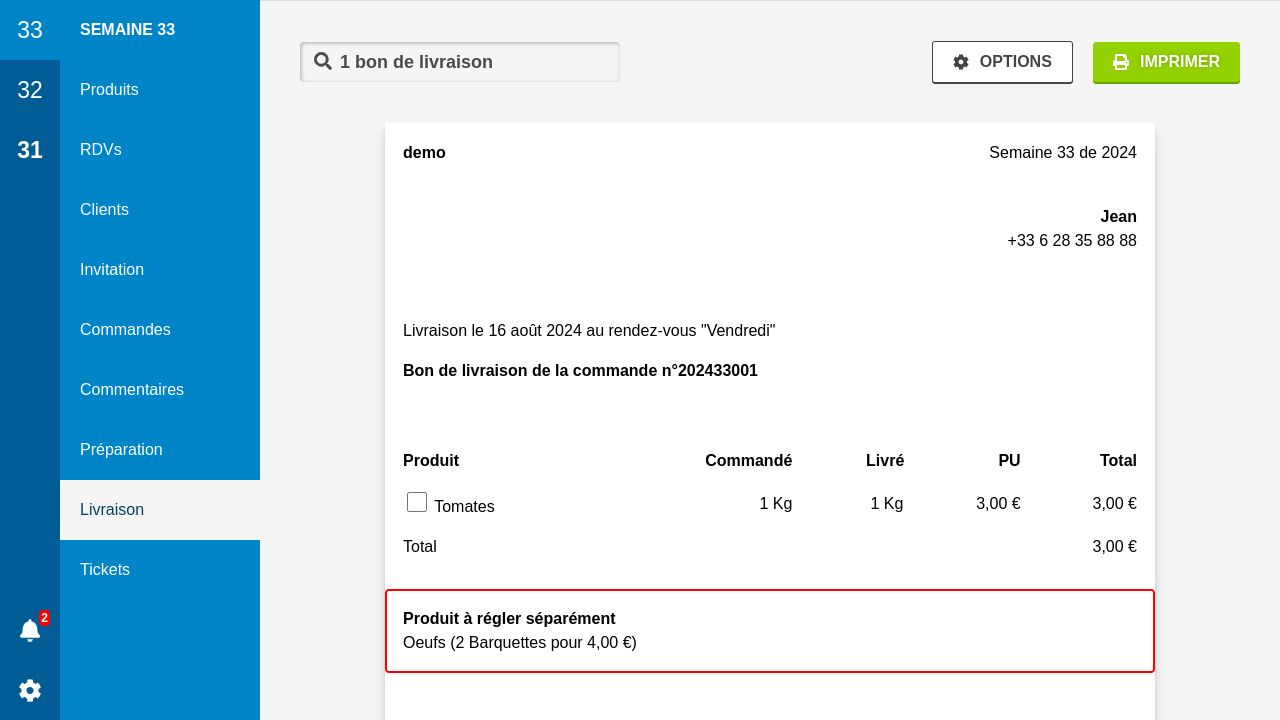Click the gear icon on Options
The image size is (1280, 720).
pyautogui.click(x=961, y=62)
